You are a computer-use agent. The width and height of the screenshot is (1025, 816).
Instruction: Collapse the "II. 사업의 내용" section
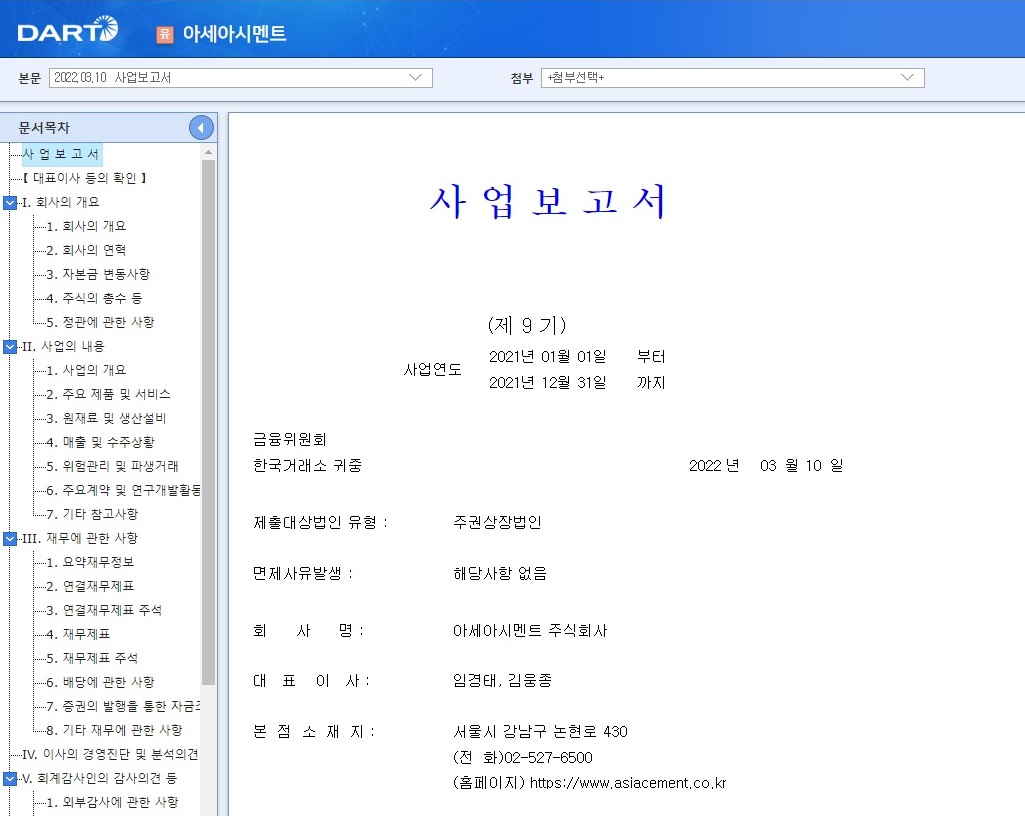pyautogui.click(x=11, y=346)
